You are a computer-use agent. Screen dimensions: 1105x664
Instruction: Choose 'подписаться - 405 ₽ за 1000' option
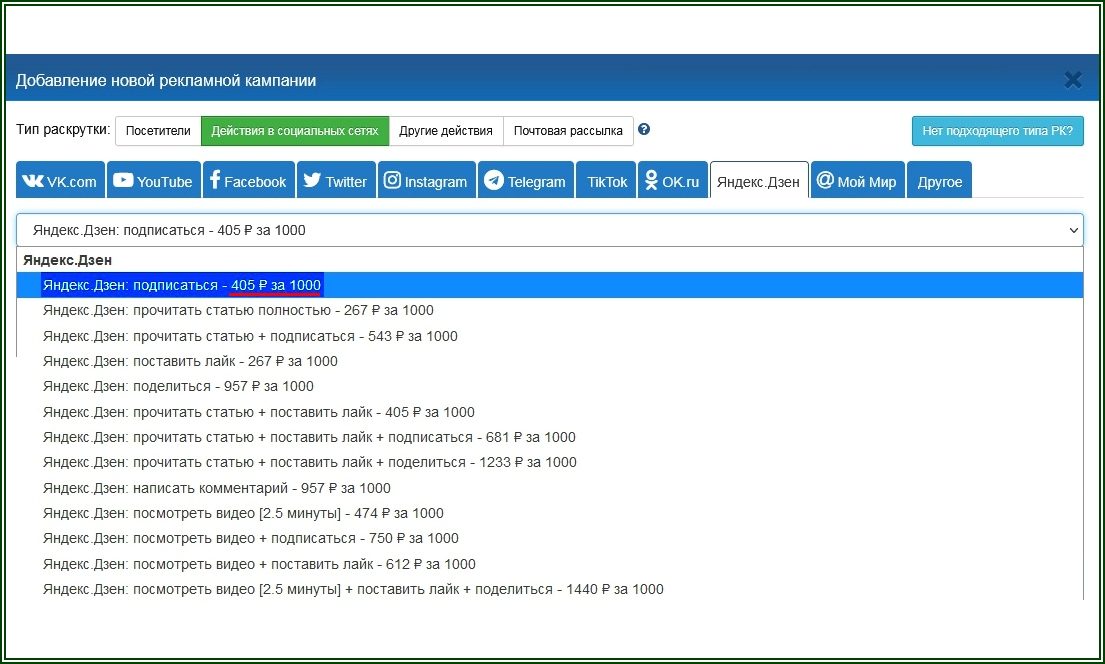[550, 285]
